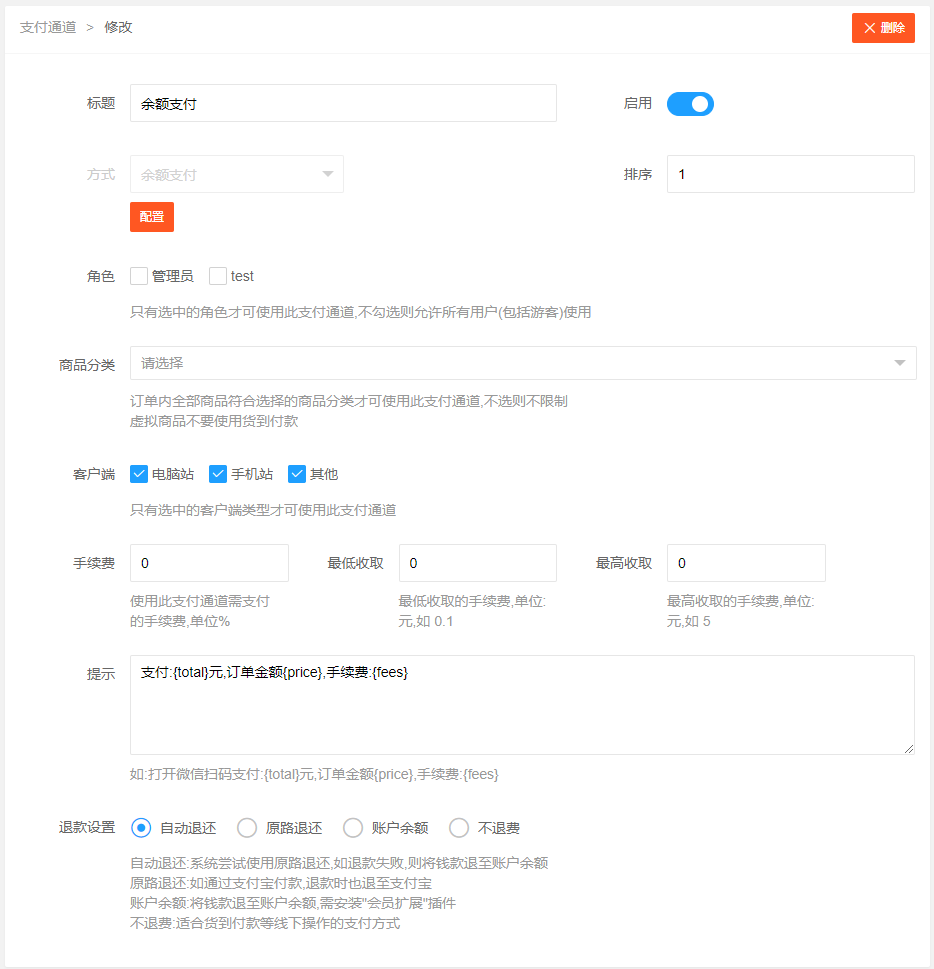Click the red 删除 delete button
The height and width of the screenshot is (969, 934).
coord(883,28)
